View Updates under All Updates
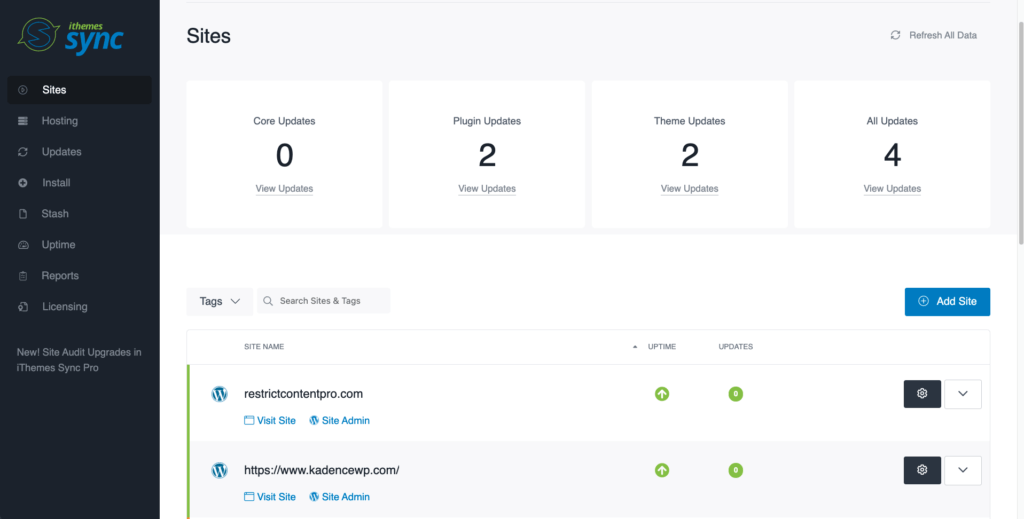Image resolution: width=1024 pixels, height=519 pixels. click(892, 189)
